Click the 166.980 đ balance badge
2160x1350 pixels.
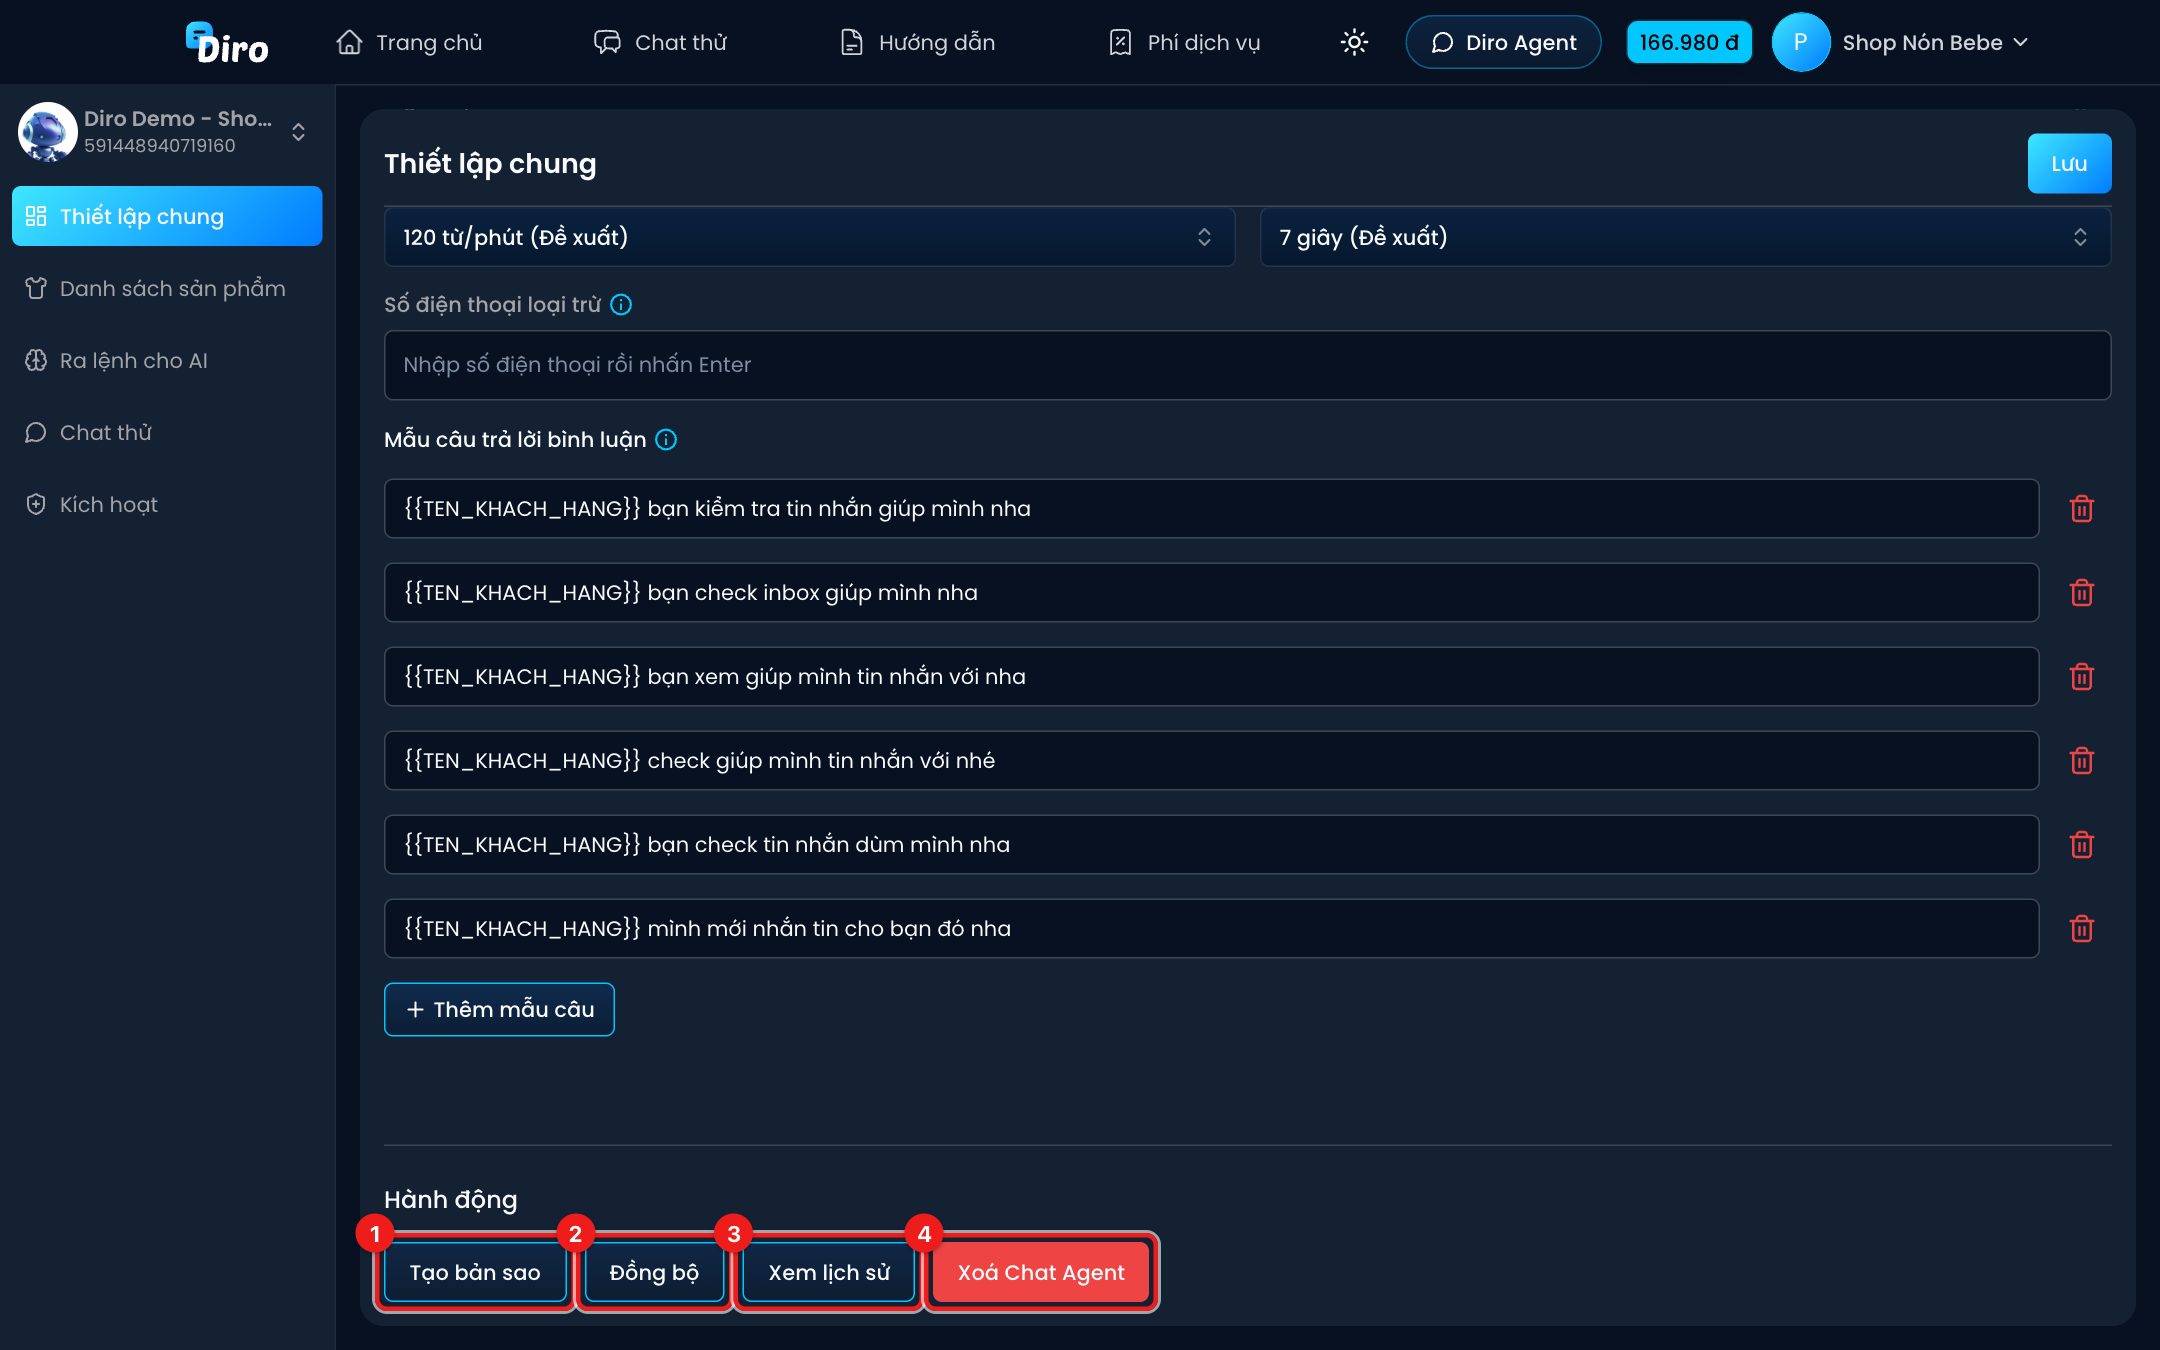[x=1689, y=42]
